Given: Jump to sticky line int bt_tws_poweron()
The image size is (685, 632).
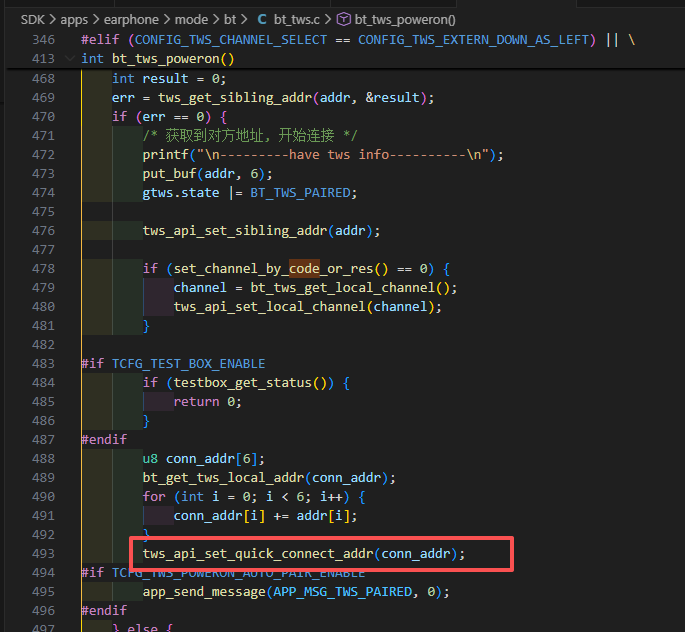Looking at the screenshot, I should 158,59.
